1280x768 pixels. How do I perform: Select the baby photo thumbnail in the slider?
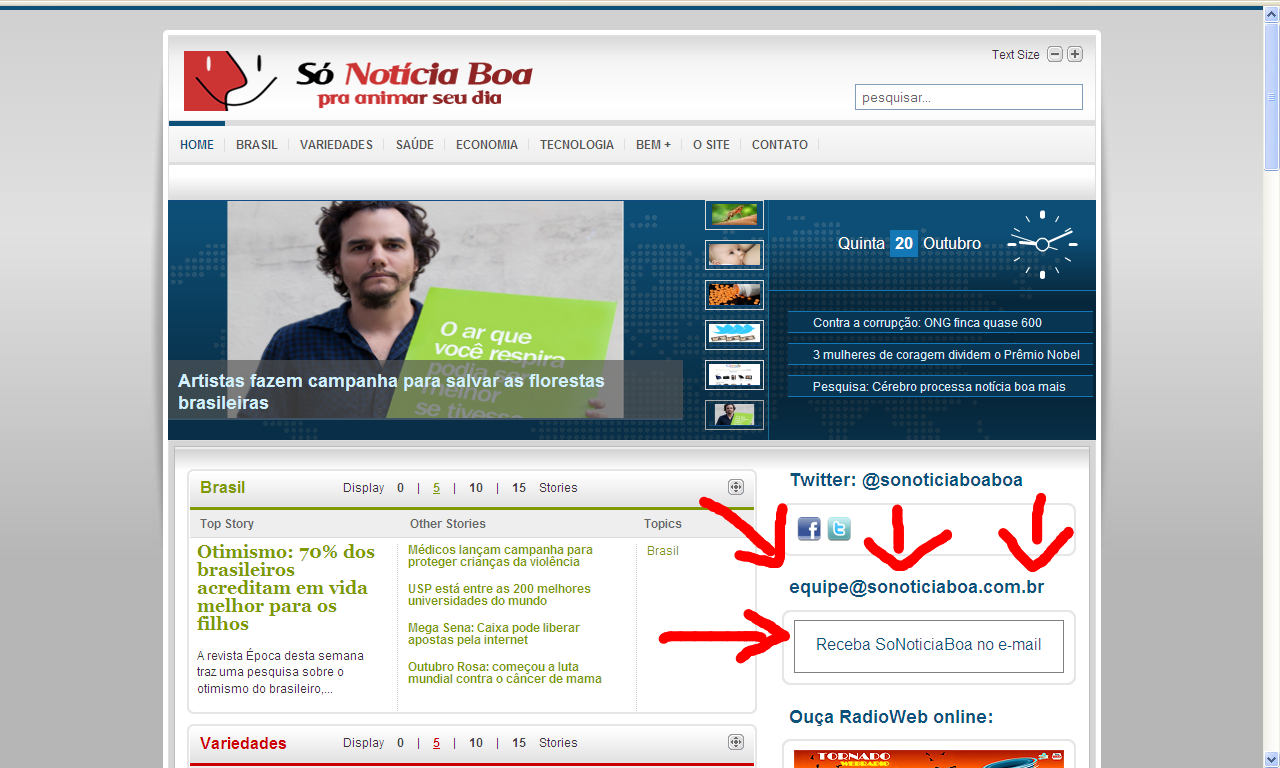(733, 254)
